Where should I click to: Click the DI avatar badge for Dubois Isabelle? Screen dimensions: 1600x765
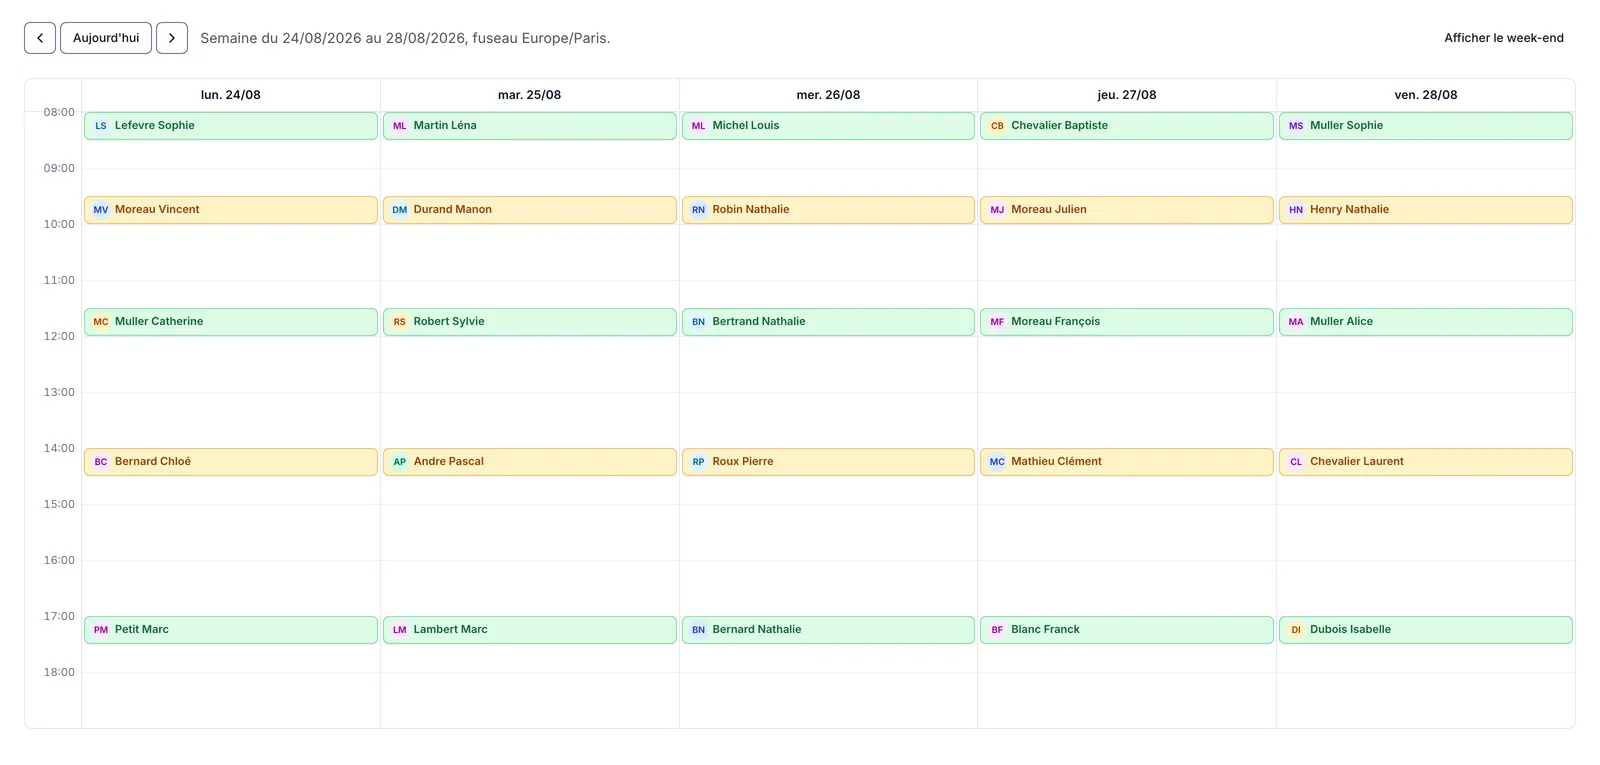pyautogui.click(x=1296, y=630)
